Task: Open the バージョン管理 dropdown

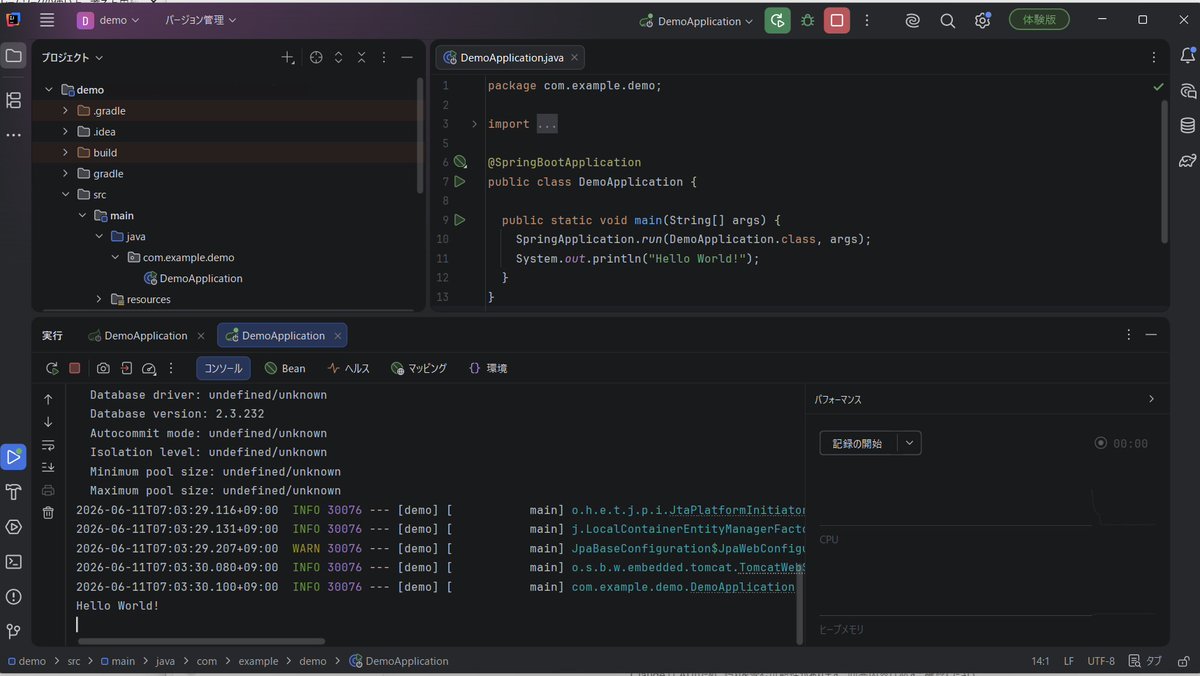Action: click(x=201, y=20)
